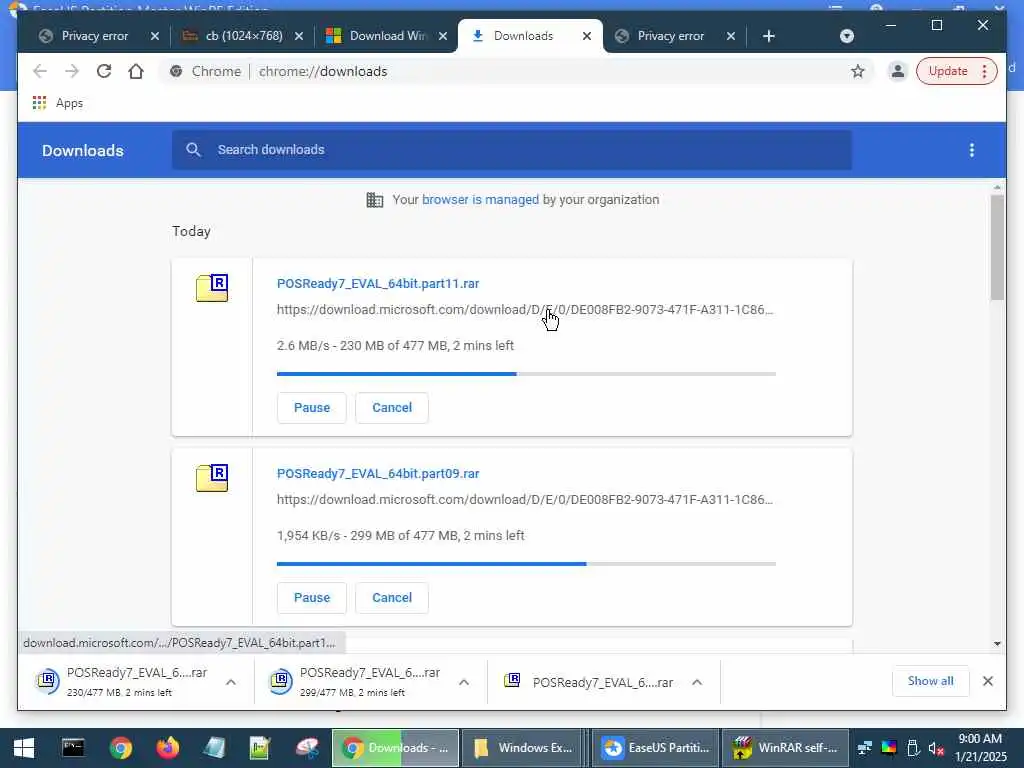This screenshot has height=768, width=1024.
Task: Close the downloads shelf bar
Action: pyautogui.click(x=987, y=681)
